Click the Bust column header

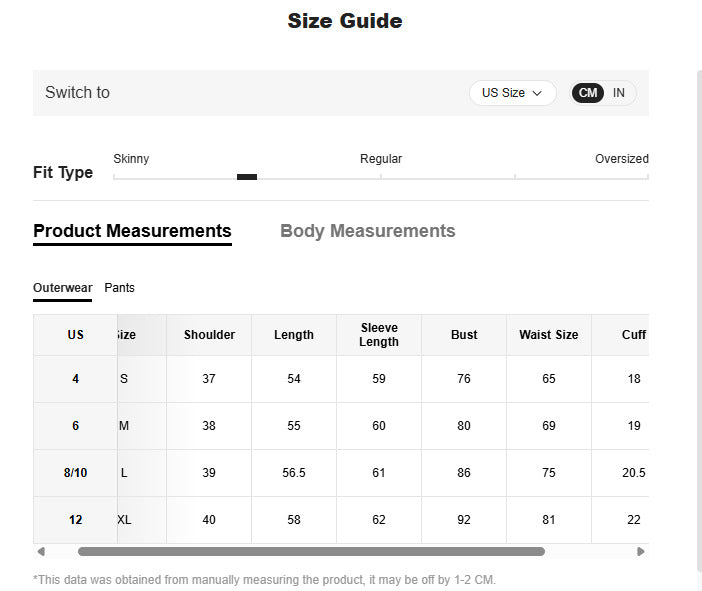pos(464,335)
